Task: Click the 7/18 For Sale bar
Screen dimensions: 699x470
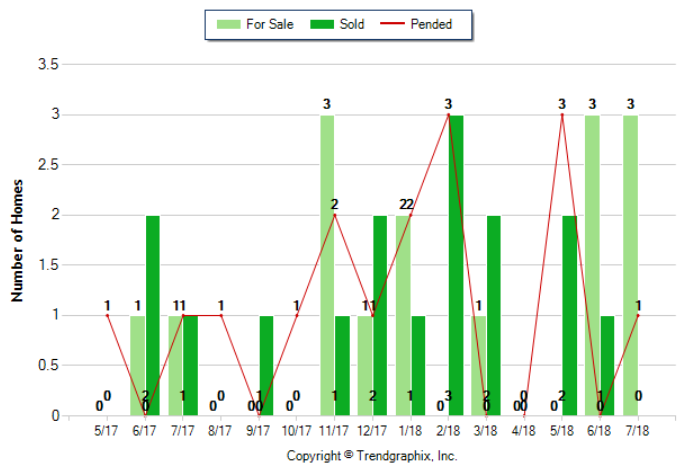Action: click(630, 265)
